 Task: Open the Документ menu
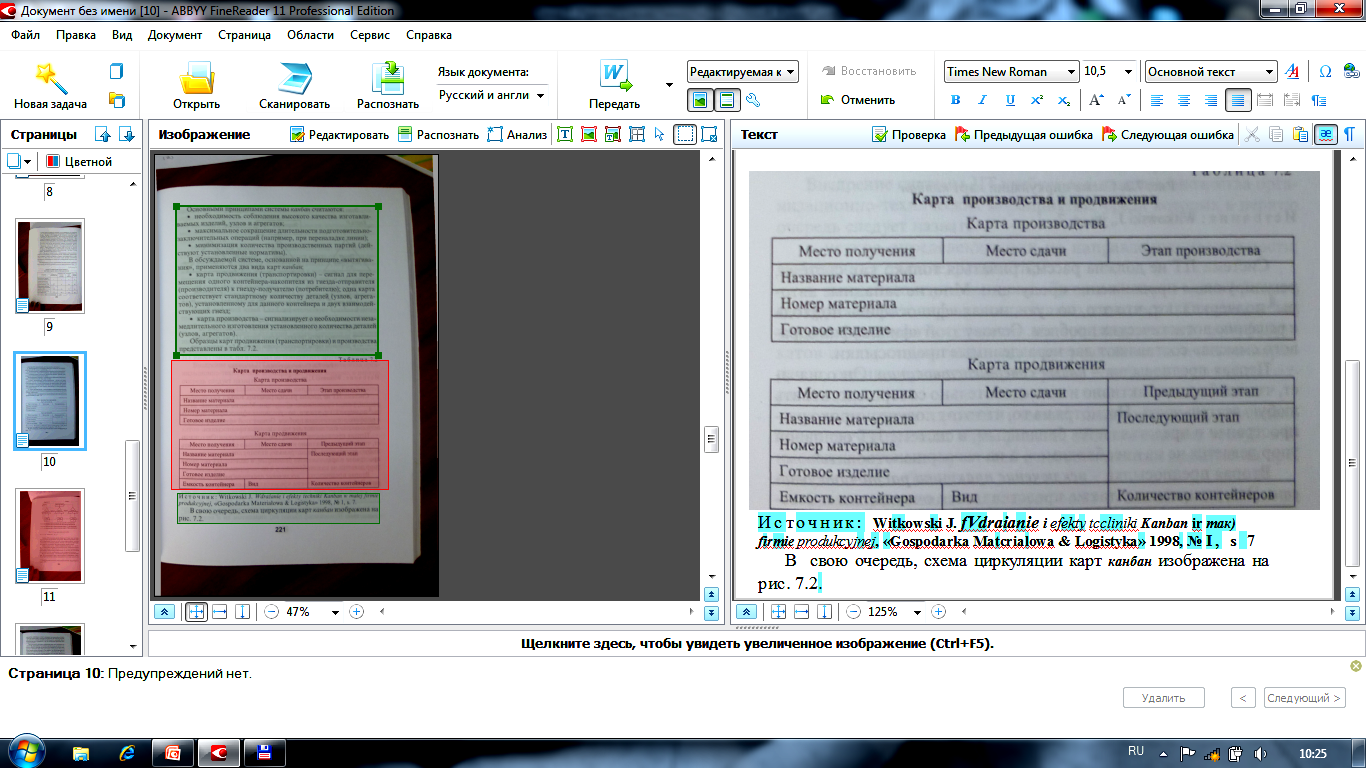(175, 35)
